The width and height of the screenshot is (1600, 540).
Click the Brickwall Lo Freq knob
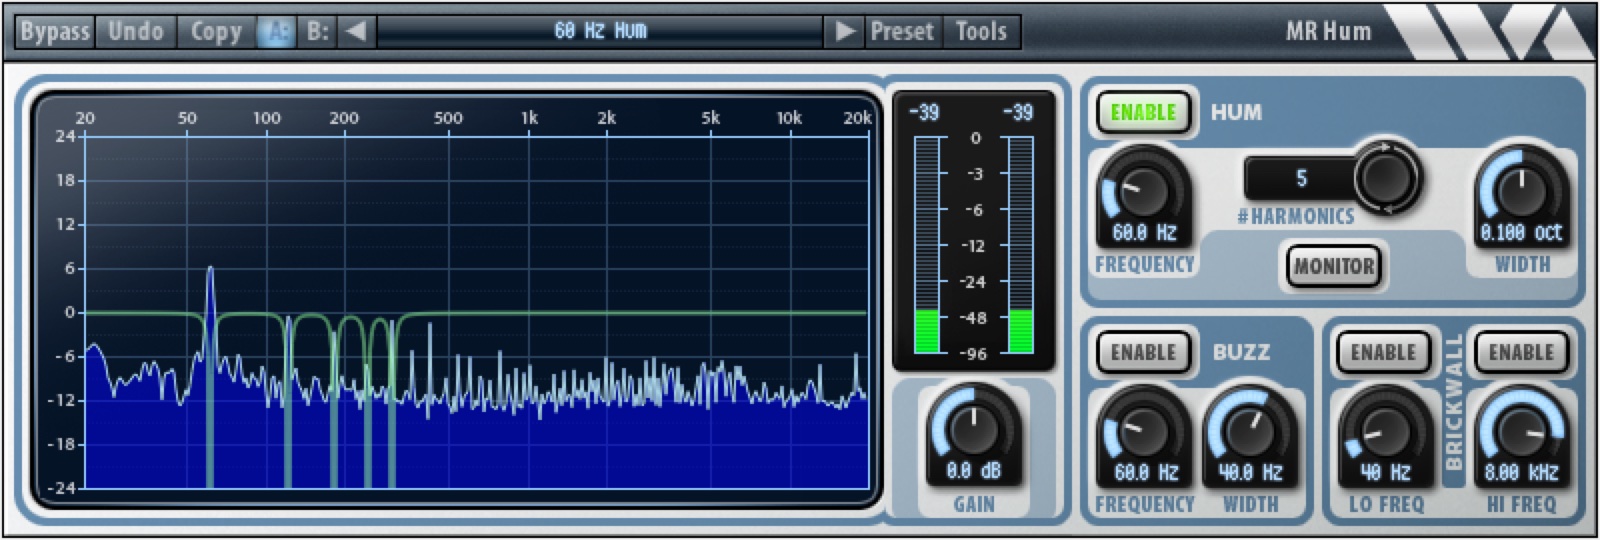(x=1385, y=428)
